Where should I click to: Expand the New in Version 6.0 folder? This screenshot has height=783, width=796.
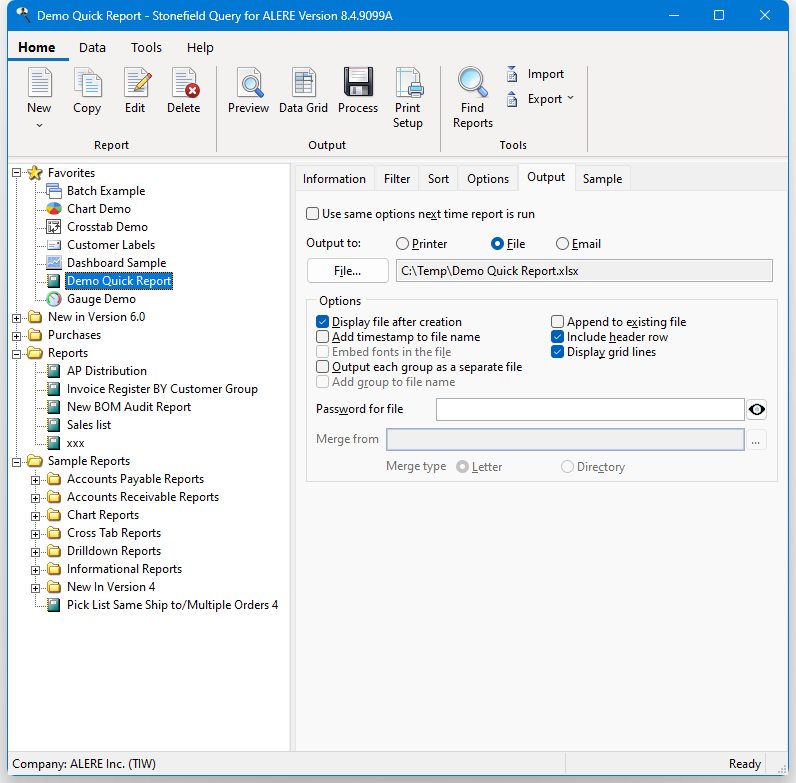coord(17,318)
